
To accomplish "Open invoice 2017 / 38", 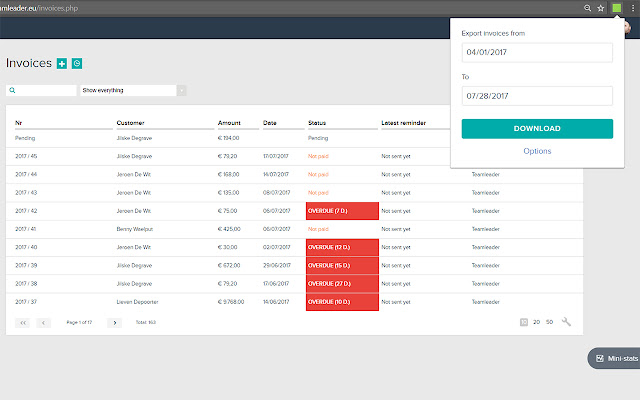I will tap(26, 284).
